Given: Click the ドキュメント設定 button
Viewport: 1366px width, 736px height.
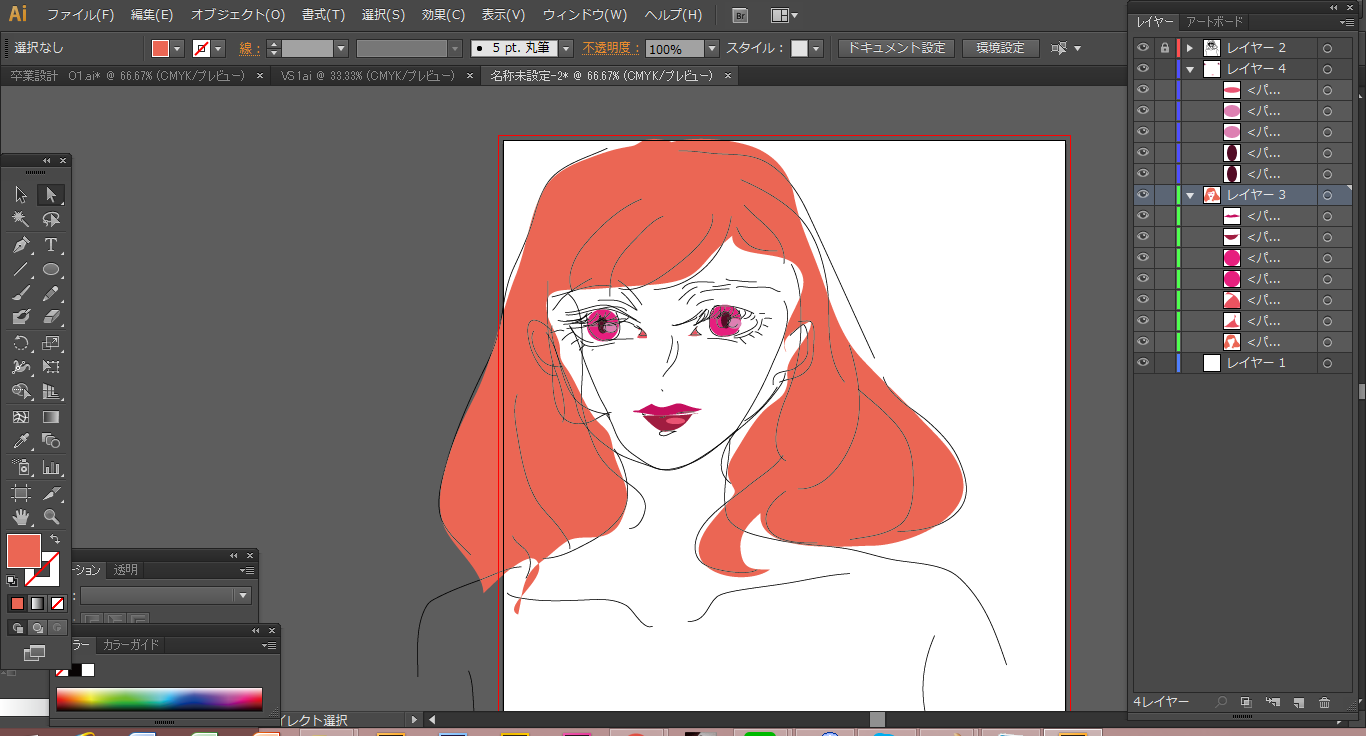Looking at the screenshot, I should coord(896,48).
